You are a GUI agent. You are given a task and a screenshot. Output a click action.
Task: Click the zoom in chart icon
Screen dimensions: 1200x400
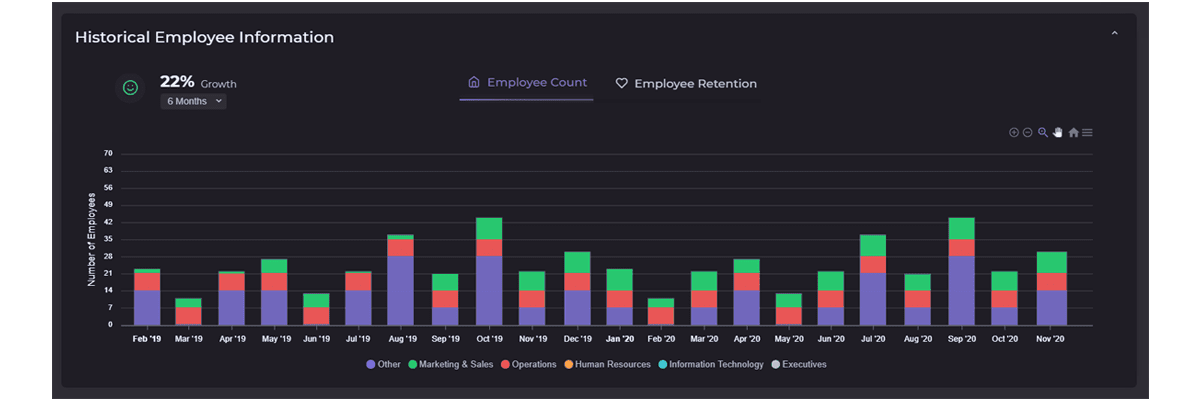[1013, 132]
